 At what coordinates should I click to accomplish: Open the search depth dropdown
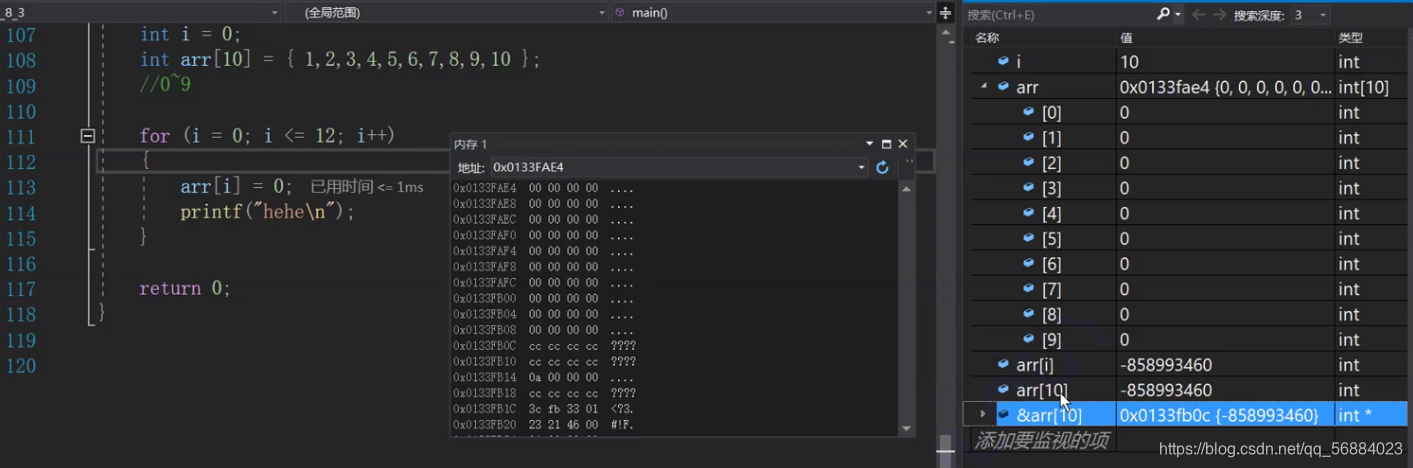(1323, 15)
